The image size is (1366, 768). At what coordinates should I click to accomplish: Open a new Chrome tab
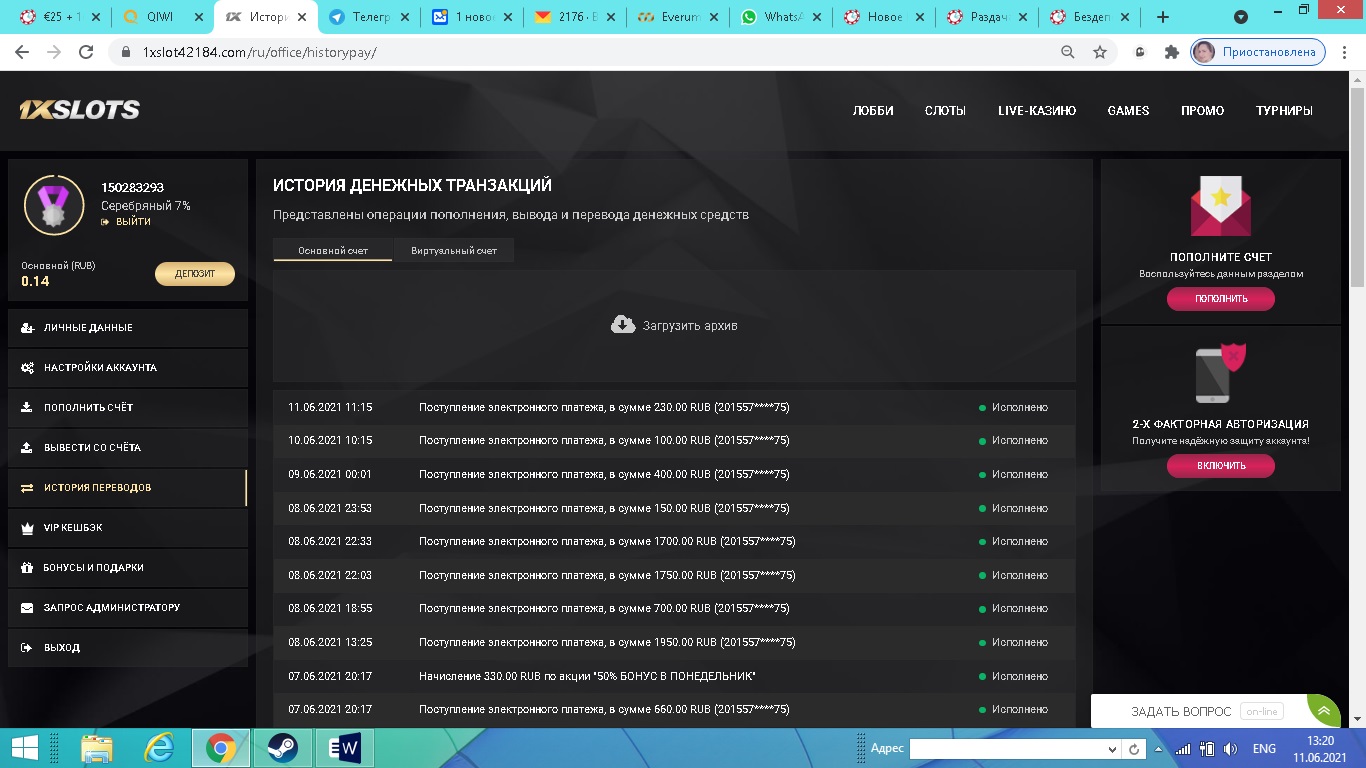pos(1162,17)
